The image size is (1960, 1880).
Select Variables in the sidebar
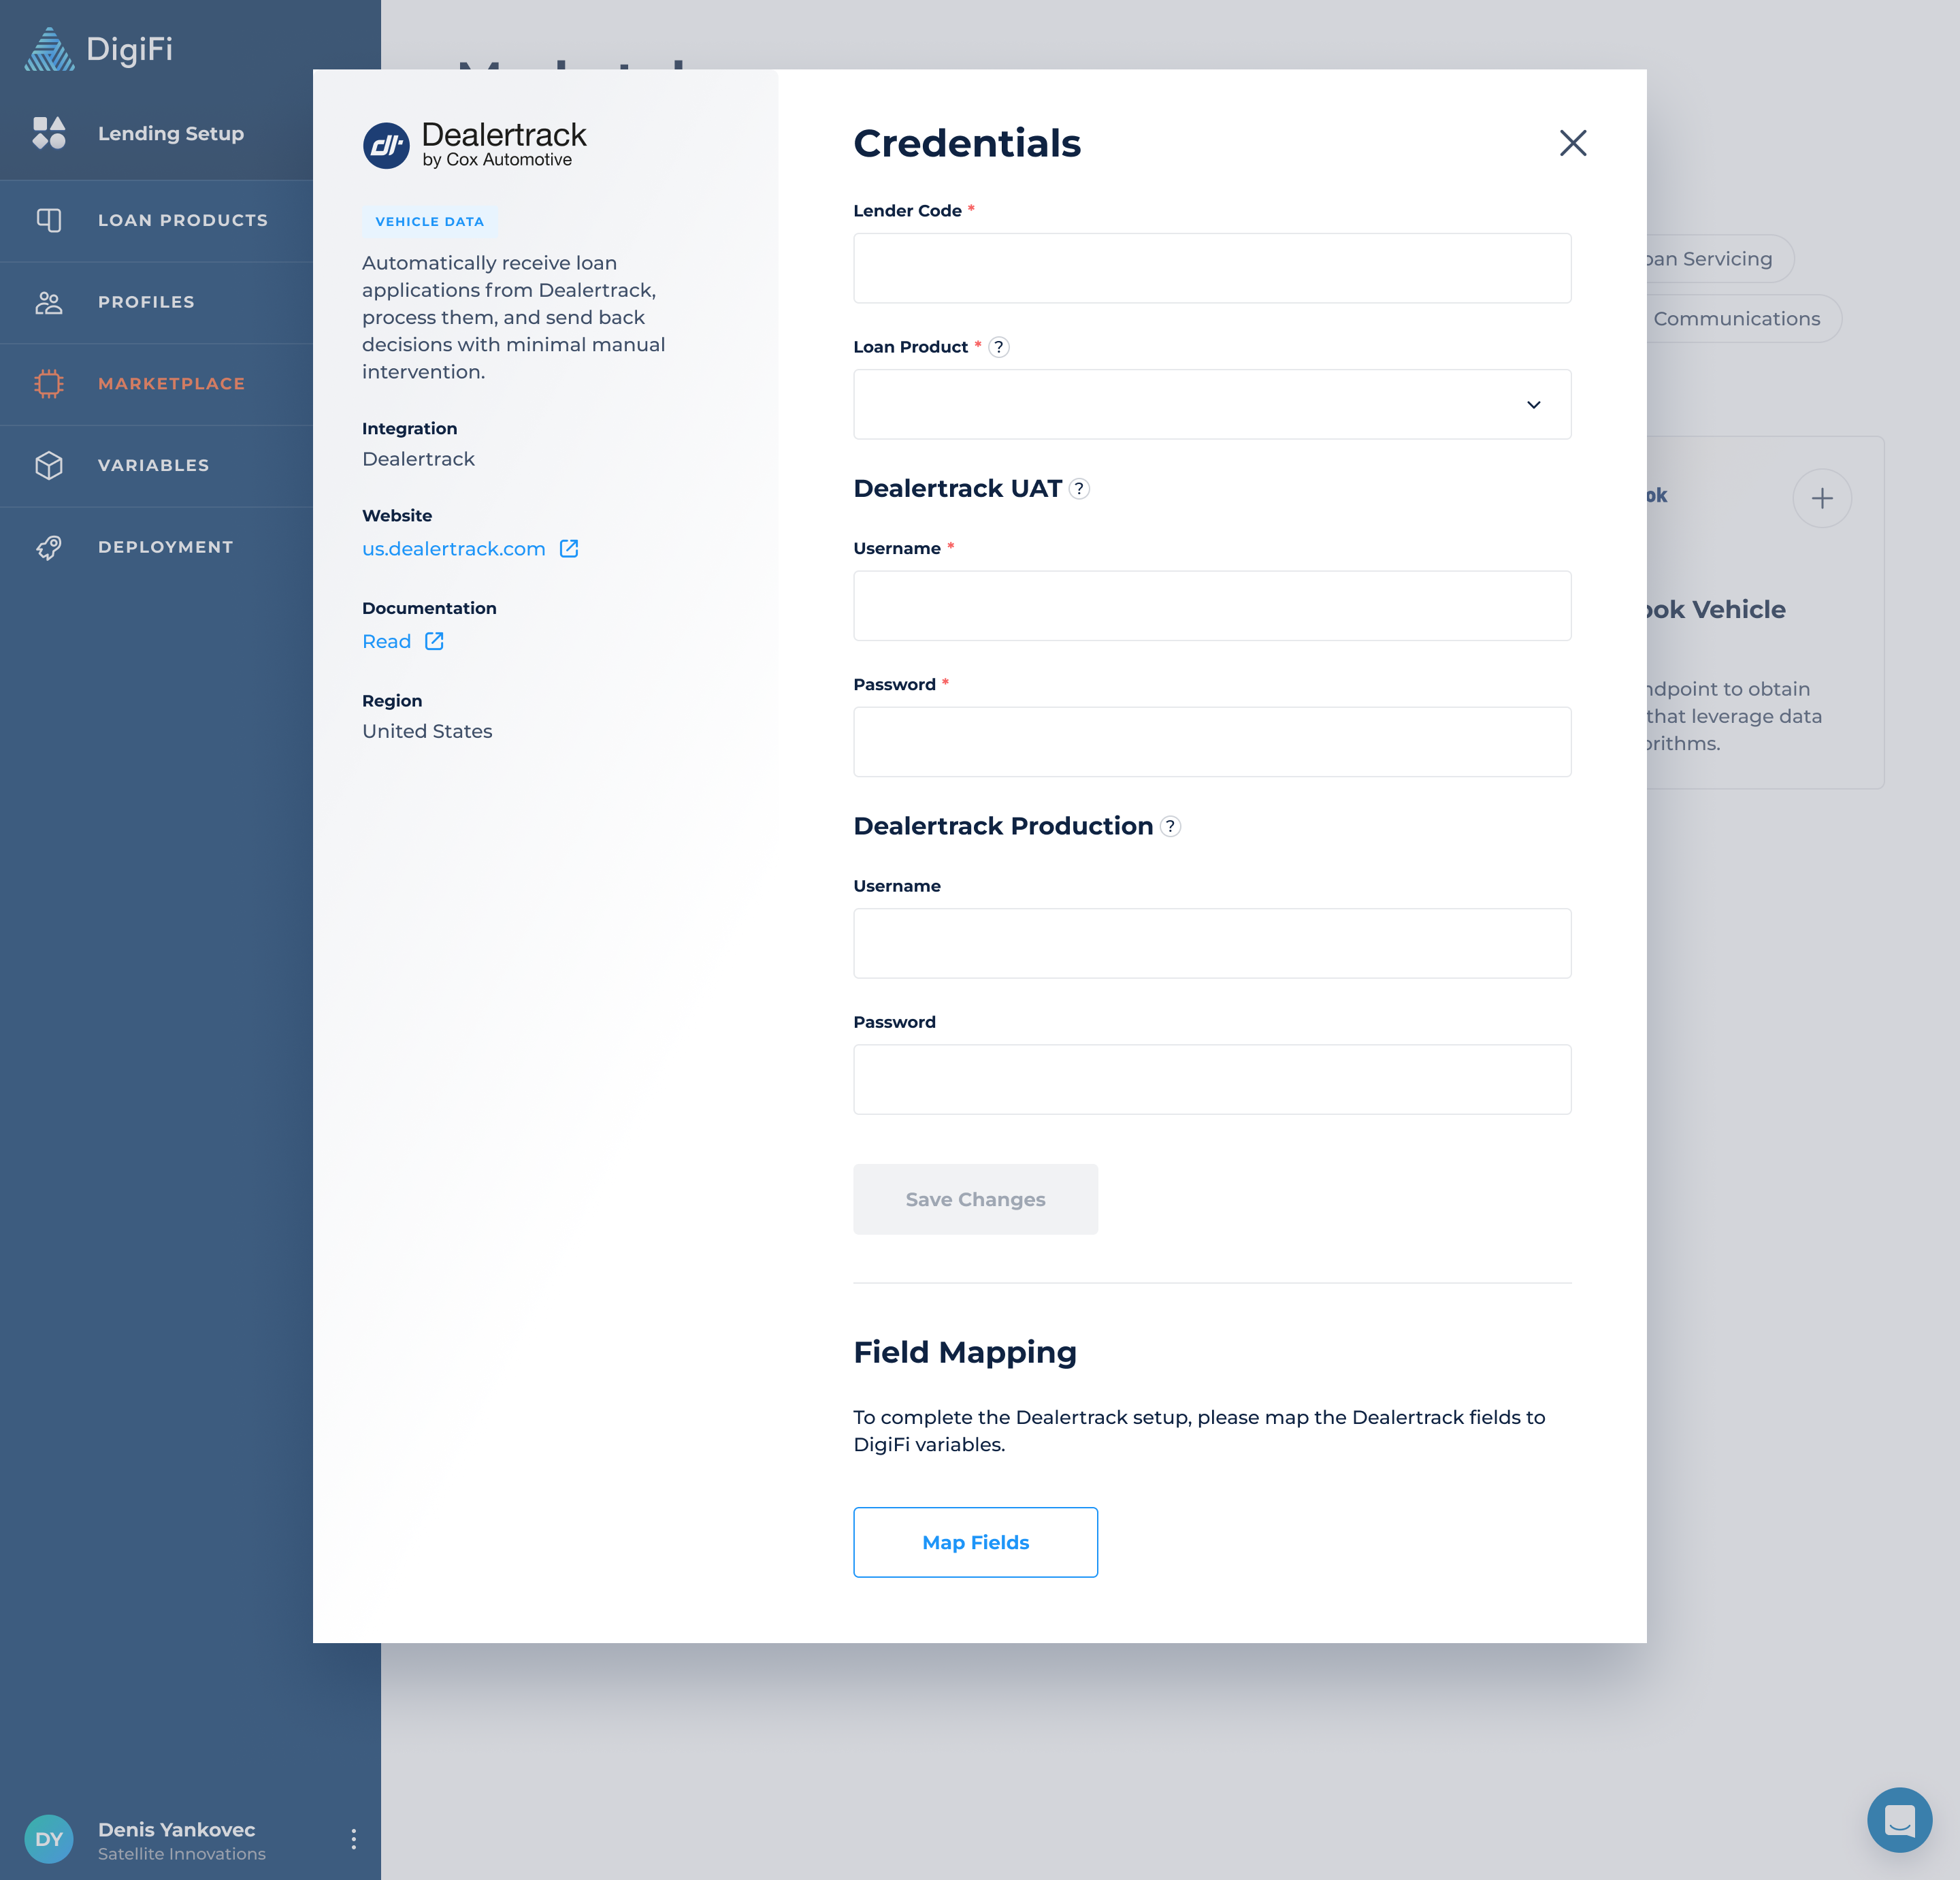click(153, 465)
